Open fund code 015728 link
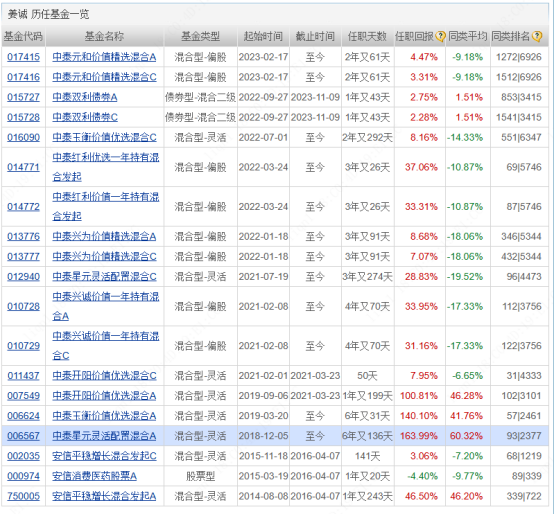554x515 pixels. tap(23, 117)
